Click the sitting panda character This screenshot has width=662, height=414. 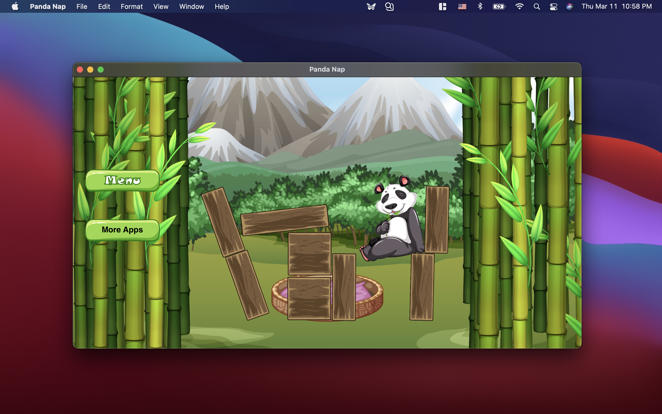(393, 219)
